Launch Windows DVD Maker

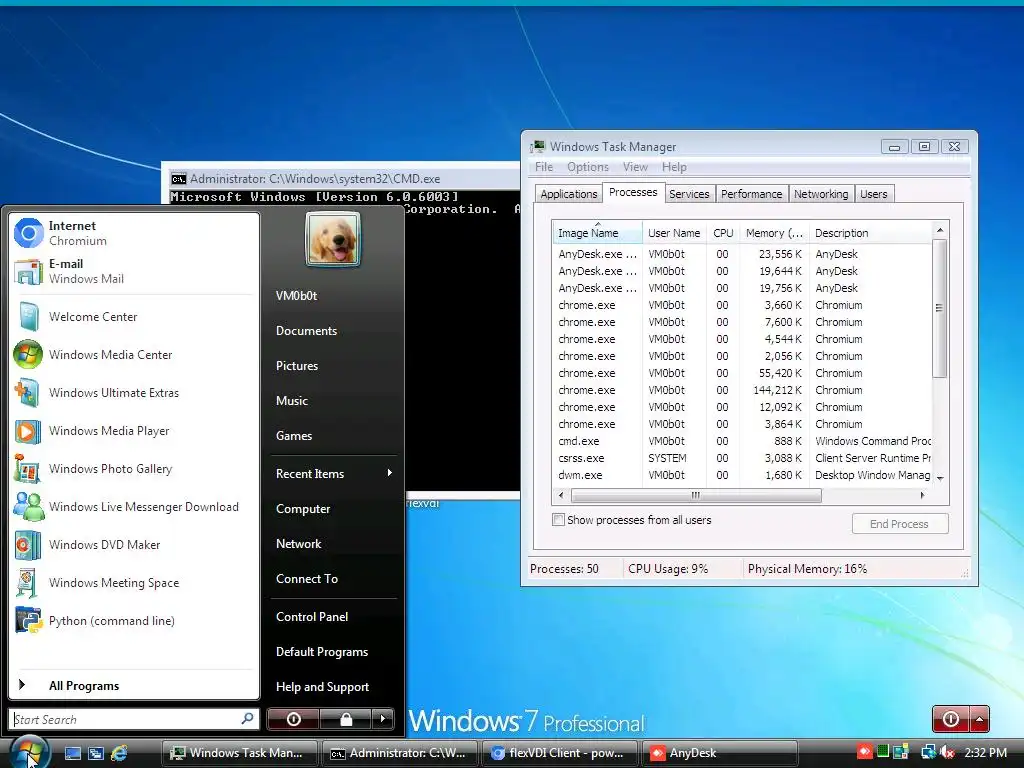(x=134, y=545)
